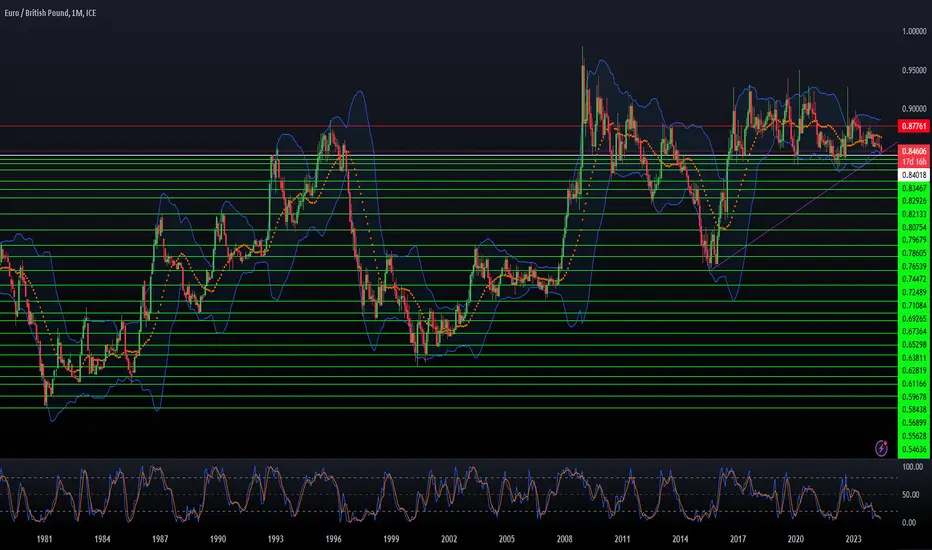
Task: Select the 2017 time axis marker
Action: coord(738,539)
